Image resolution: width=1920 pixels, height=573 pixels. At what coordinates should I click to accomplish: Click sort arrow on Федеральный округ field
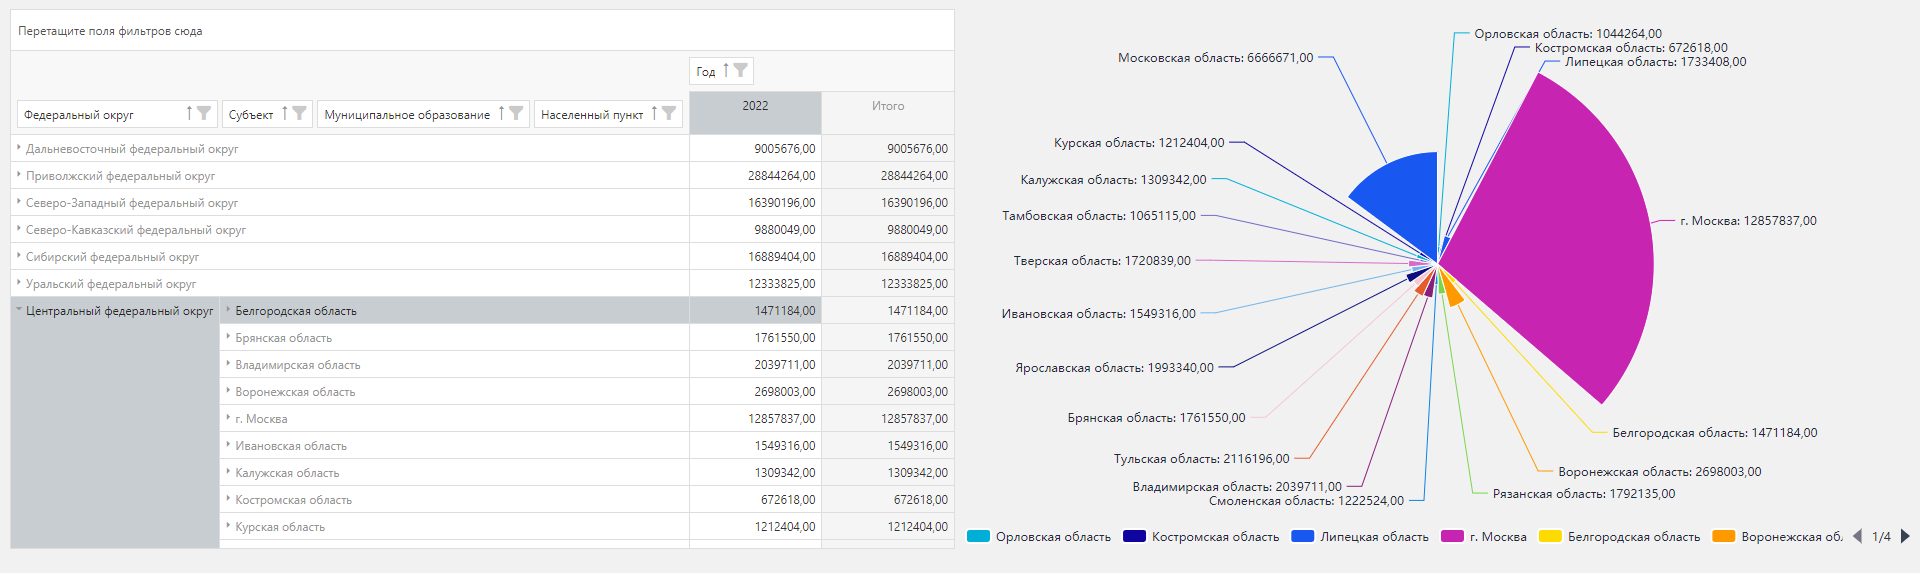[x=189, y=114]
